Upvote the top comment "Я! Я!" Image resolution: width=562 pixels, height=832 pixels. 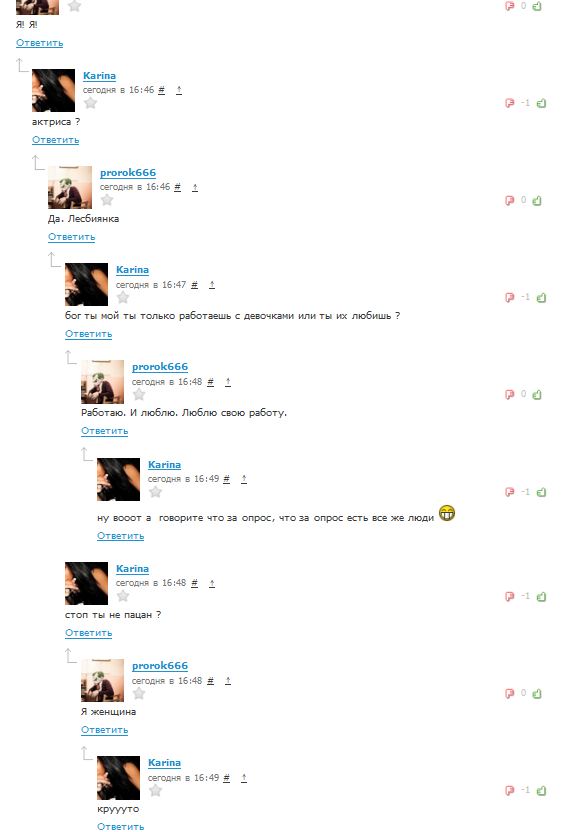[x=537, y=6]
